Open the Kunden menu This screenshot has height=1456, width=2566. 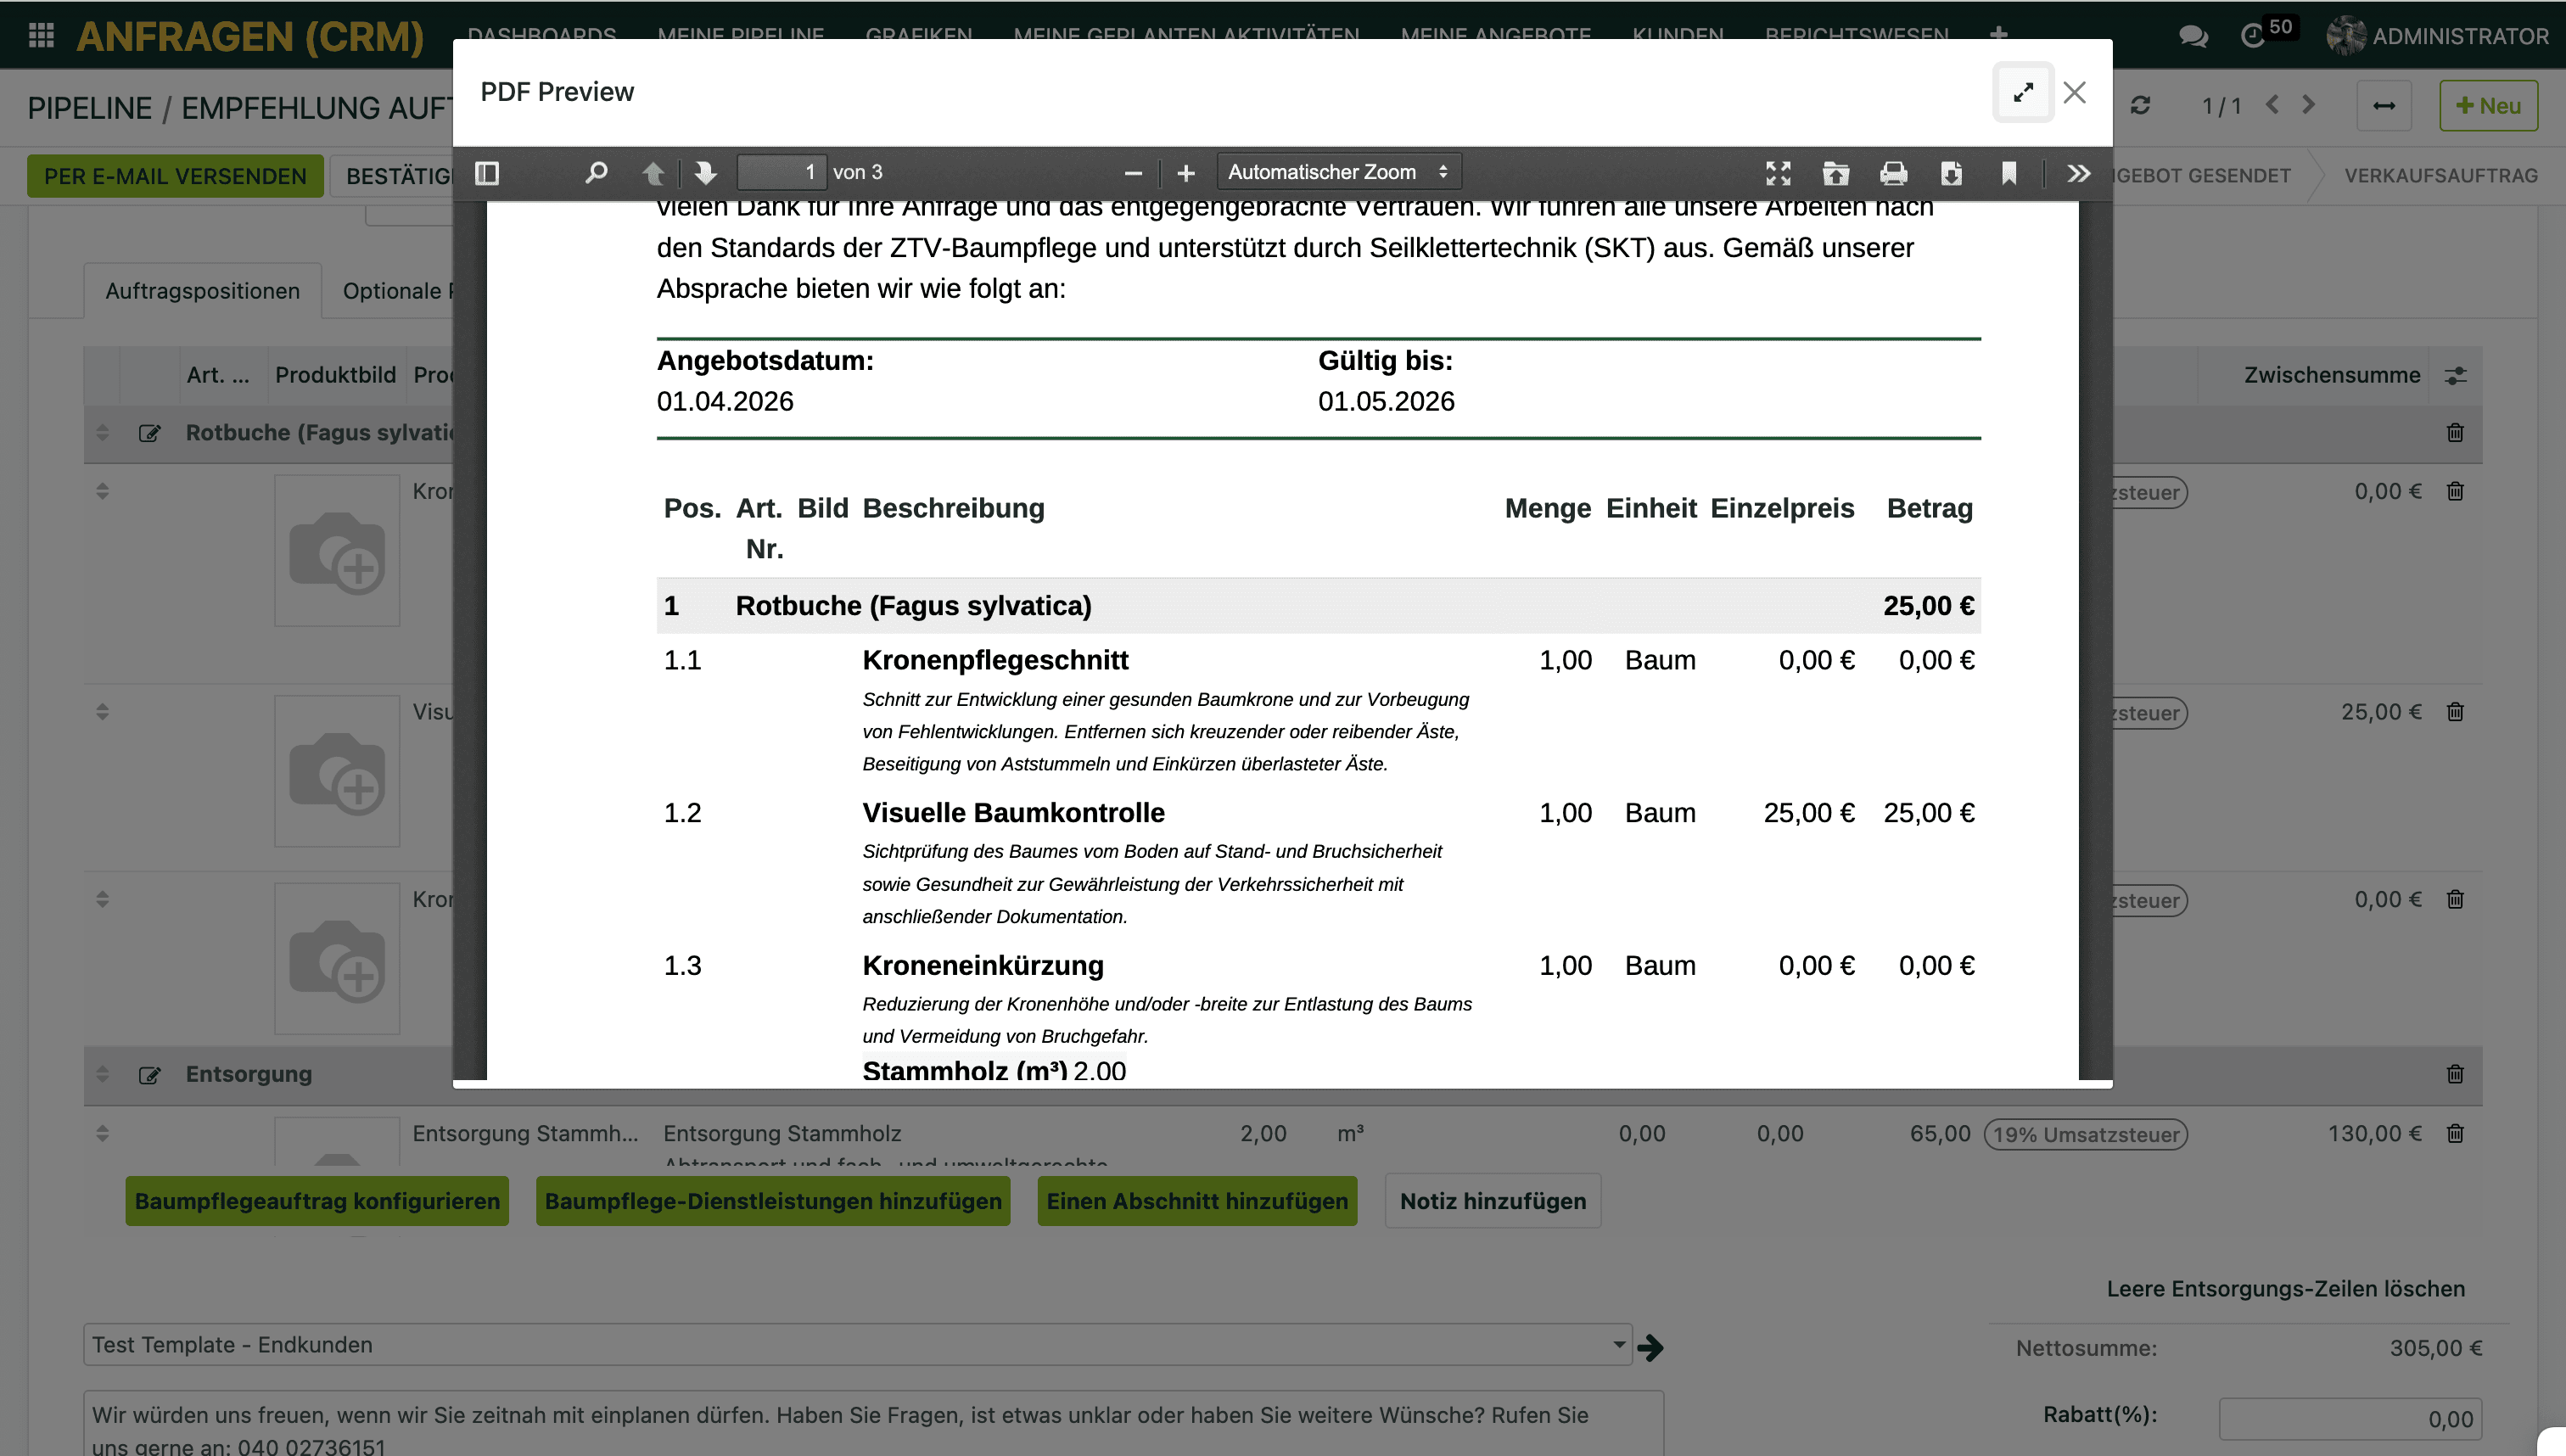(1677, 35)
